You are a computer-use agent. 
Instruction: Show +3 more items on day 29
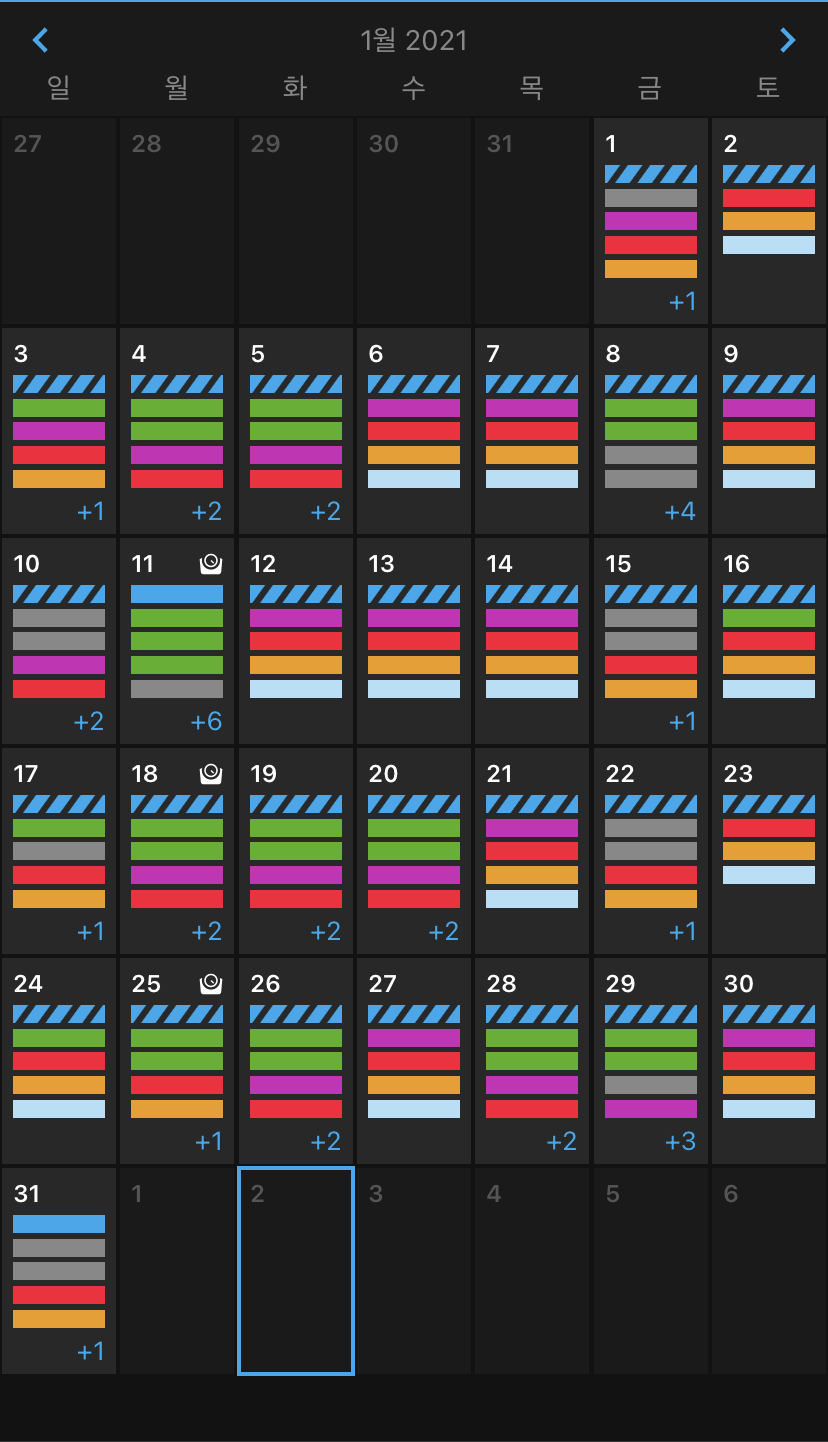(x=681, y=1142)
